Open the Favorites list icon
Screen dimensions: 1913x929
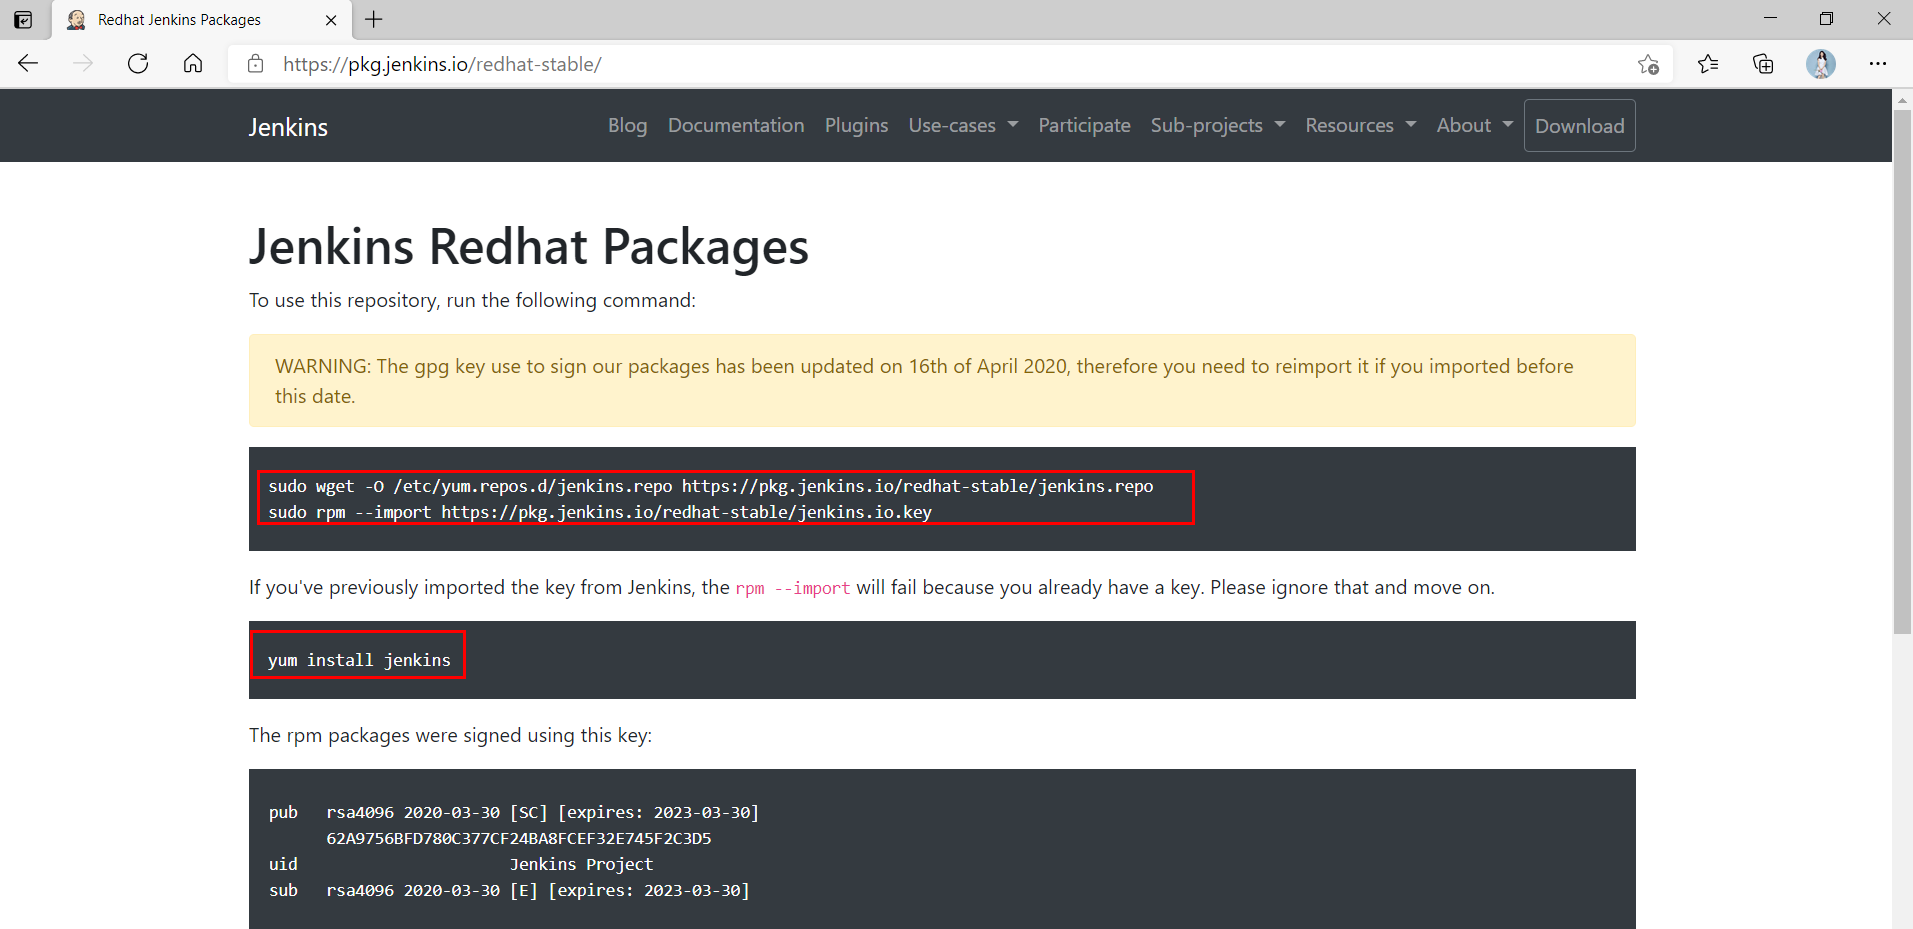1708,64
